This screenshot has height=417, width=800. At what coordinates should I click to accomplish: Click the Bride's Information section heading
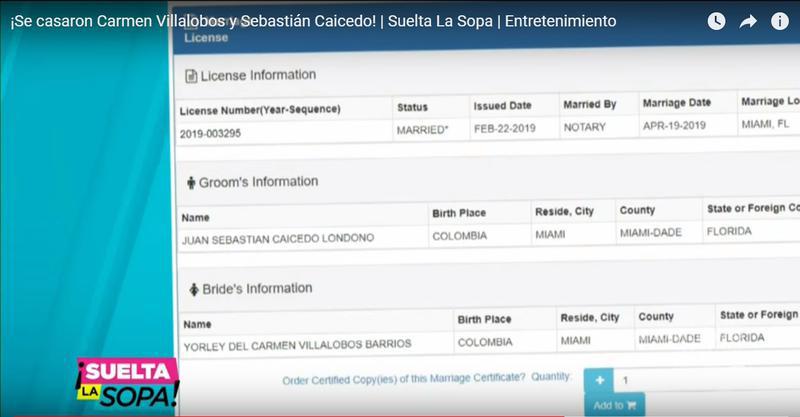pyautogui.click(x=257, y=289)
